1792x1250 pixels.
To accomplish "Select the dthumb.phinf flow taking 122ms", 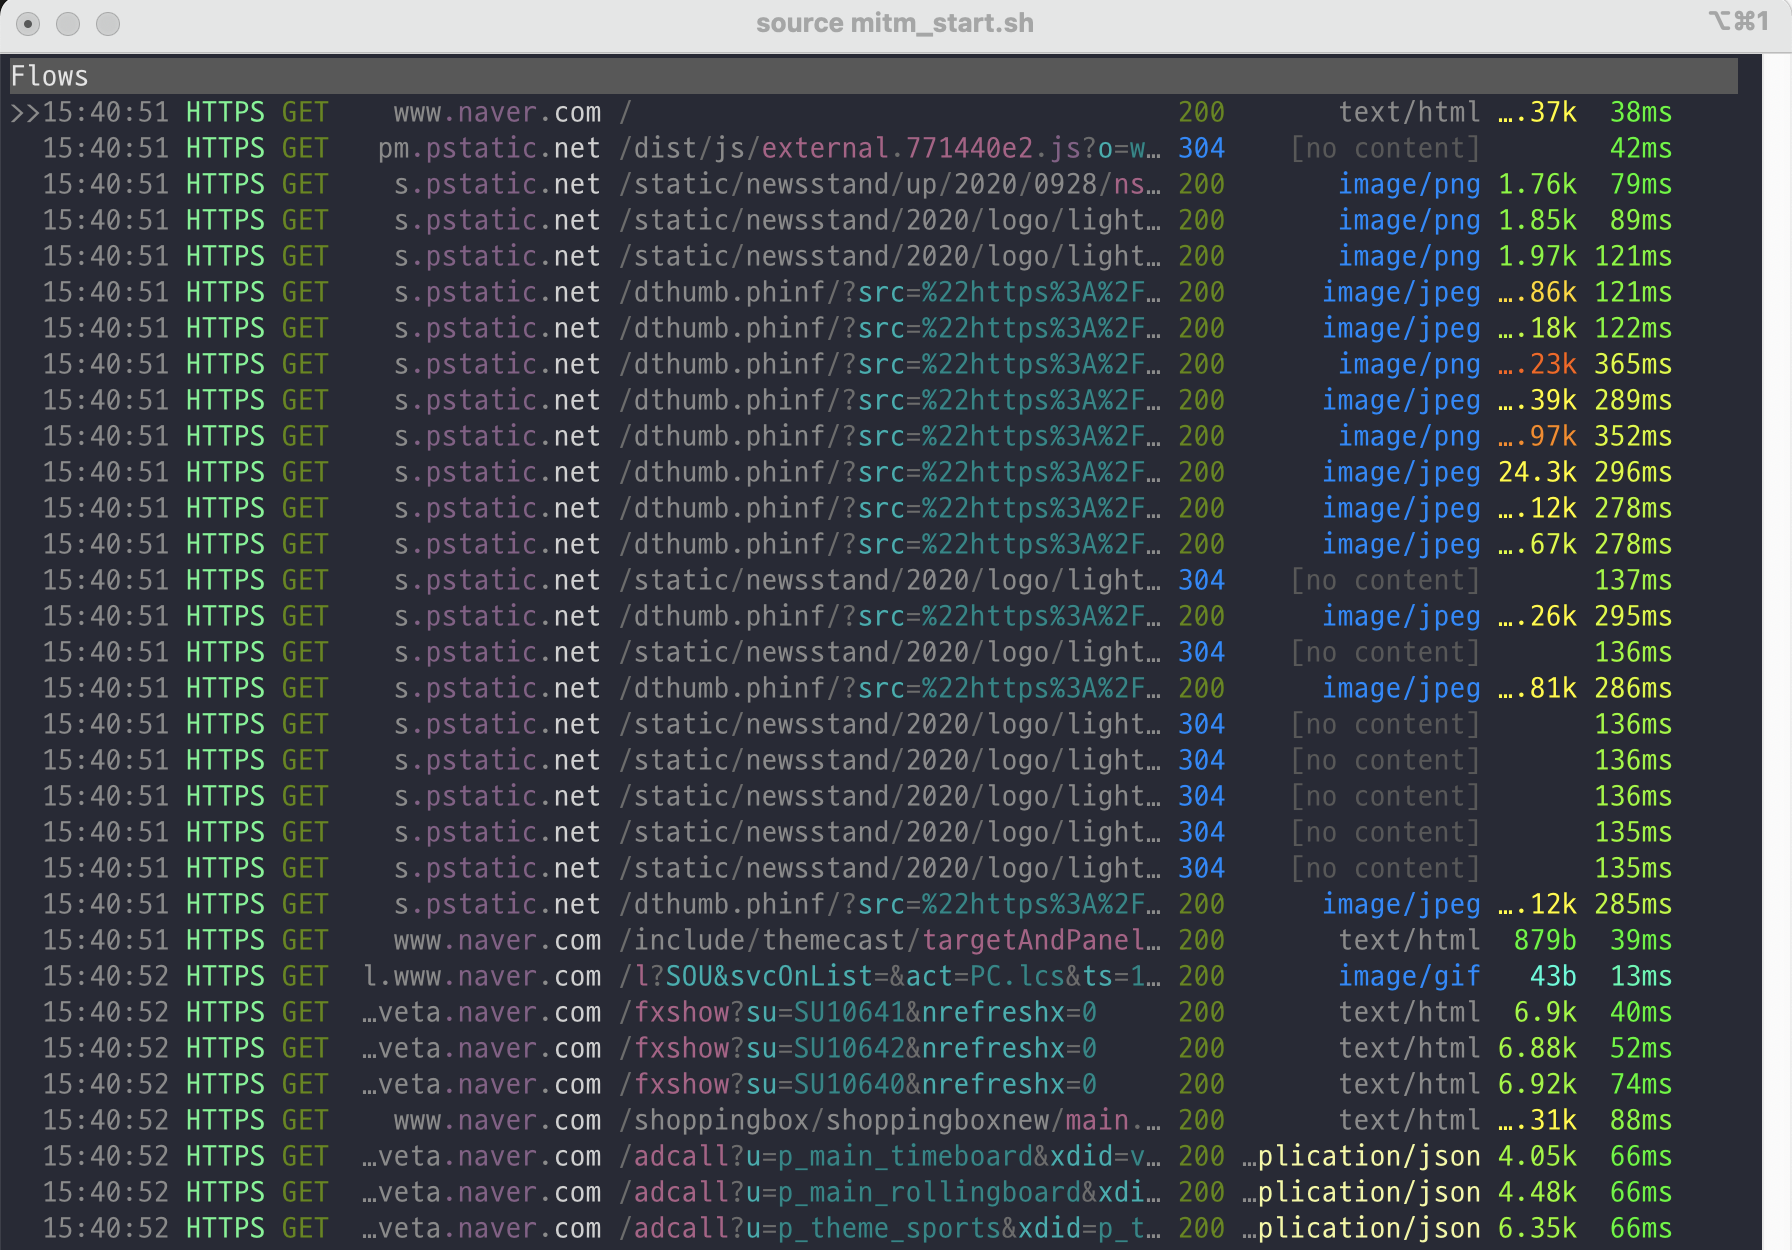I will tap(873, 328).
